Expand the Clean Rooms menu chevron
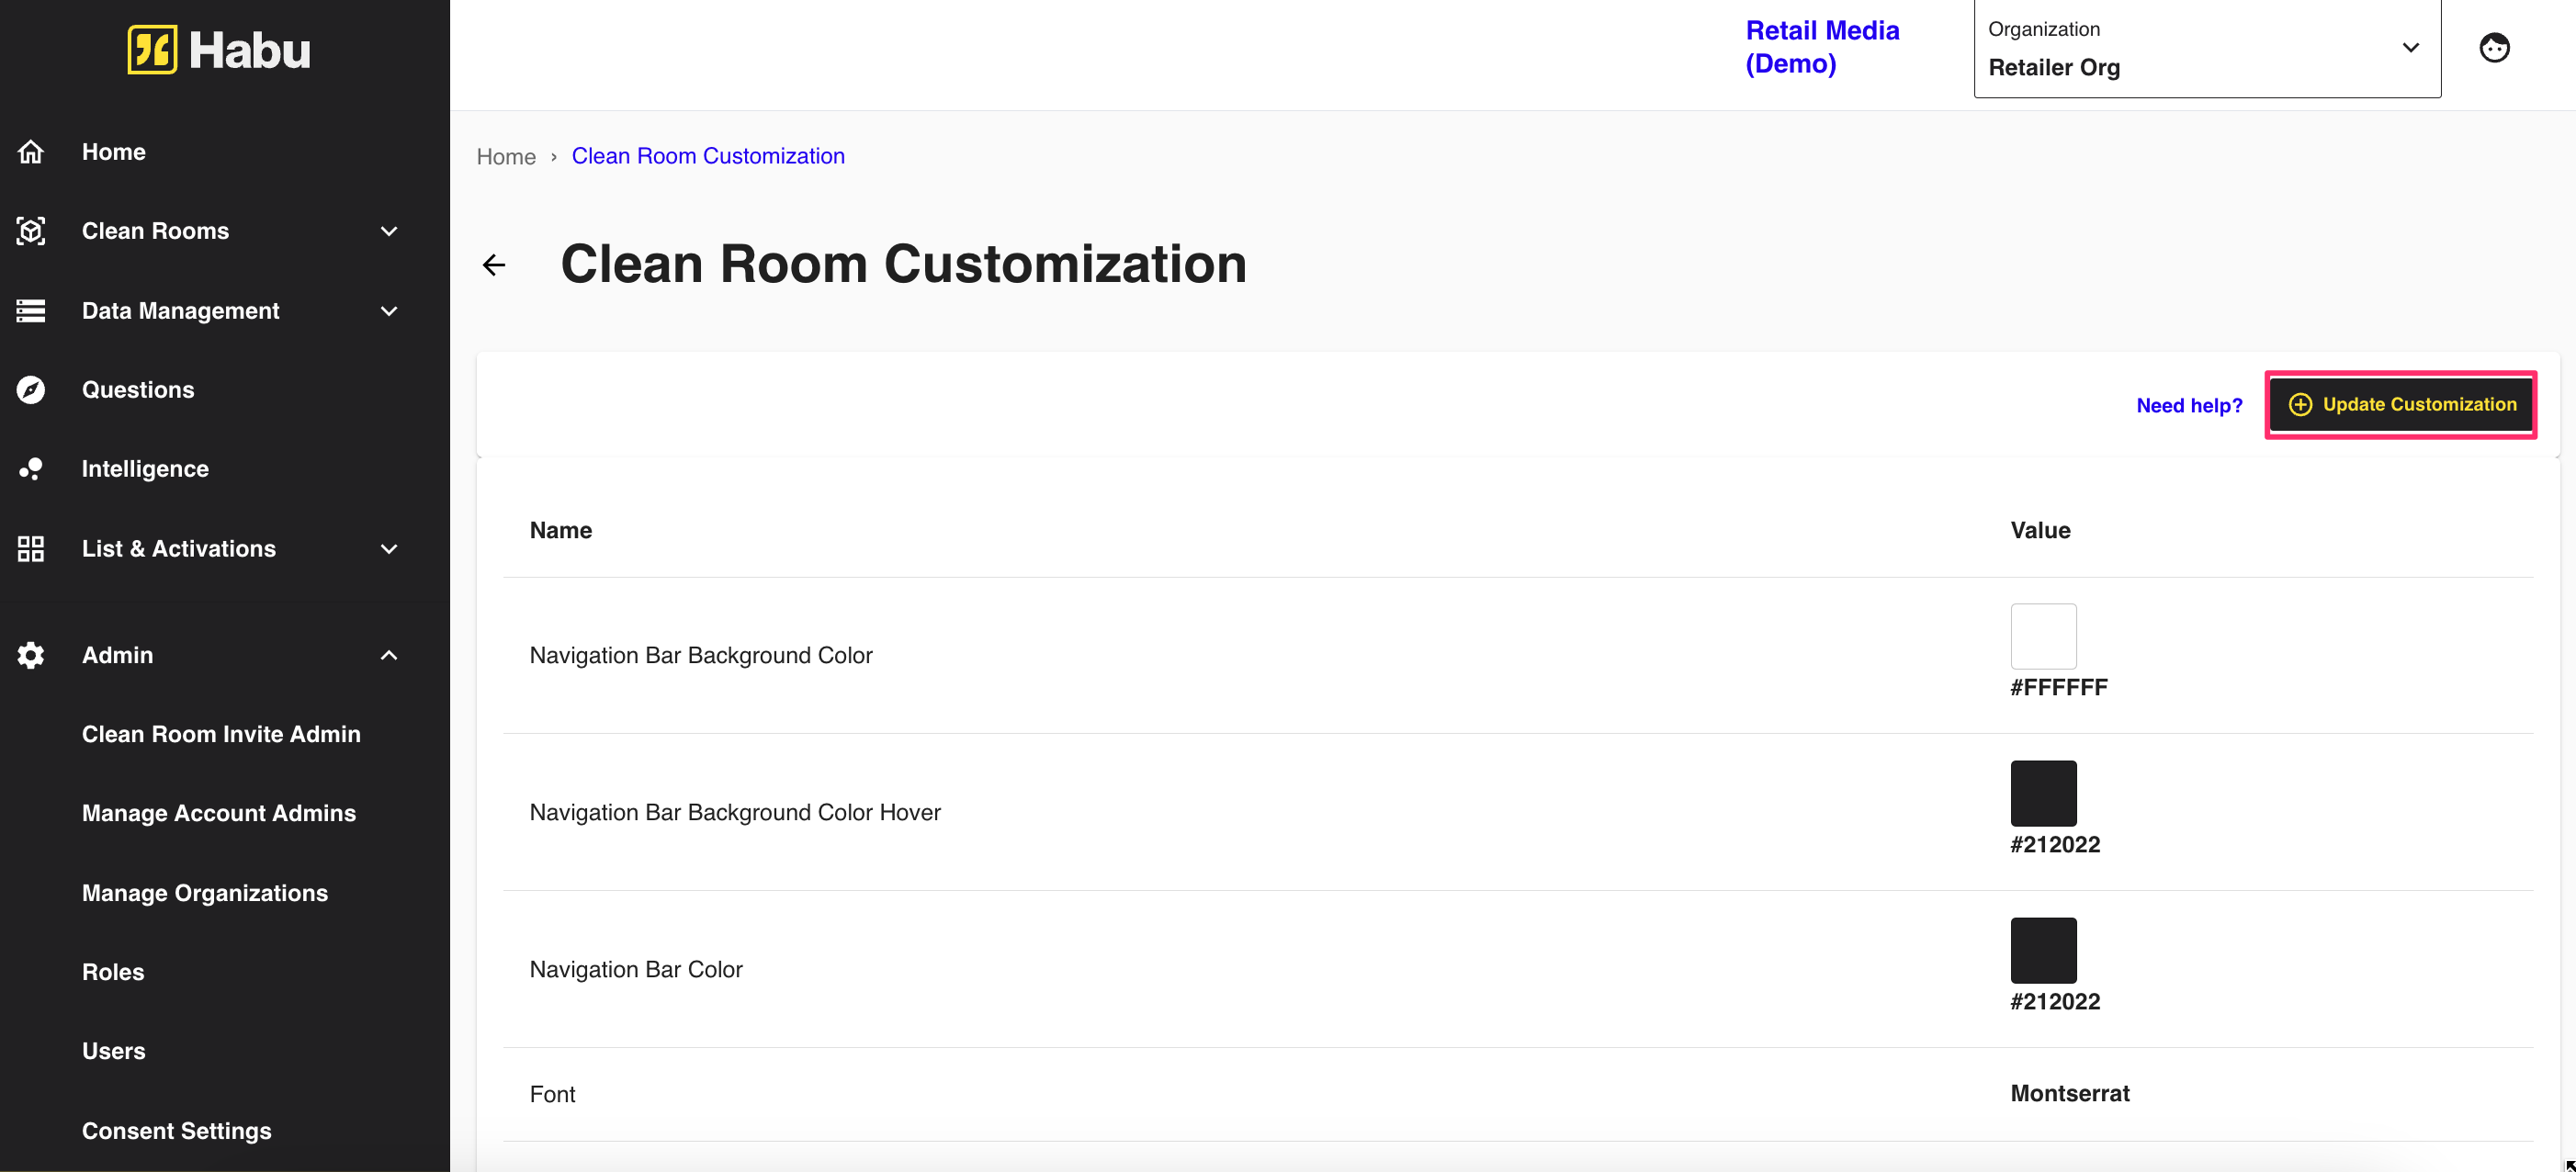2576x1172 pixels. point(389,231)
